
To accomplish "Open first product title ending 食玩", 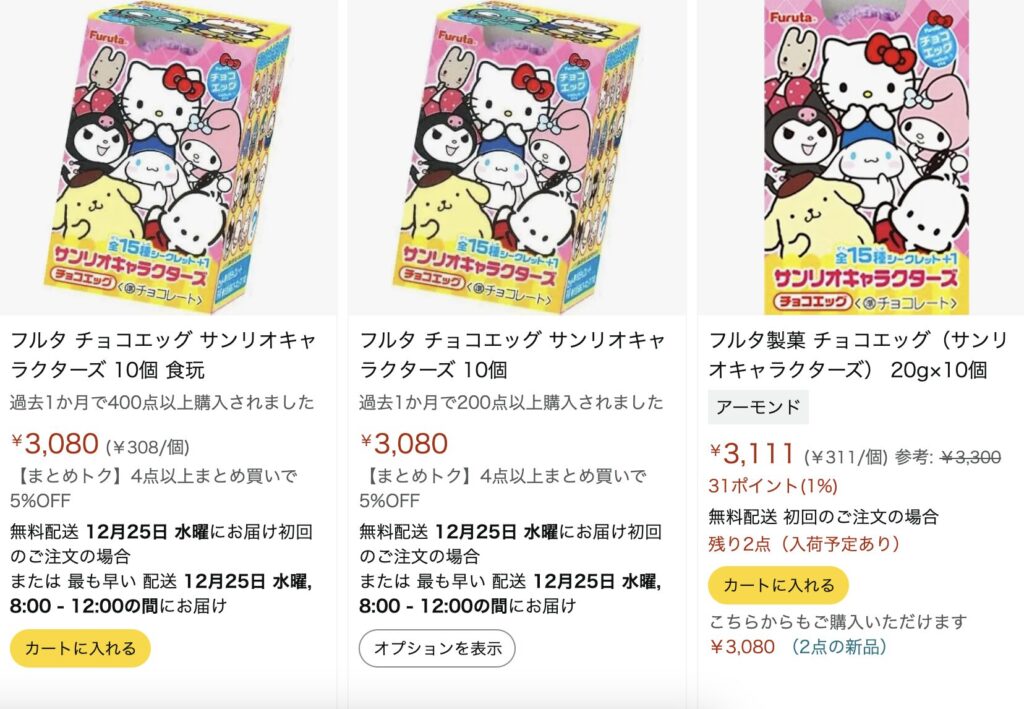I will (163, 354).
